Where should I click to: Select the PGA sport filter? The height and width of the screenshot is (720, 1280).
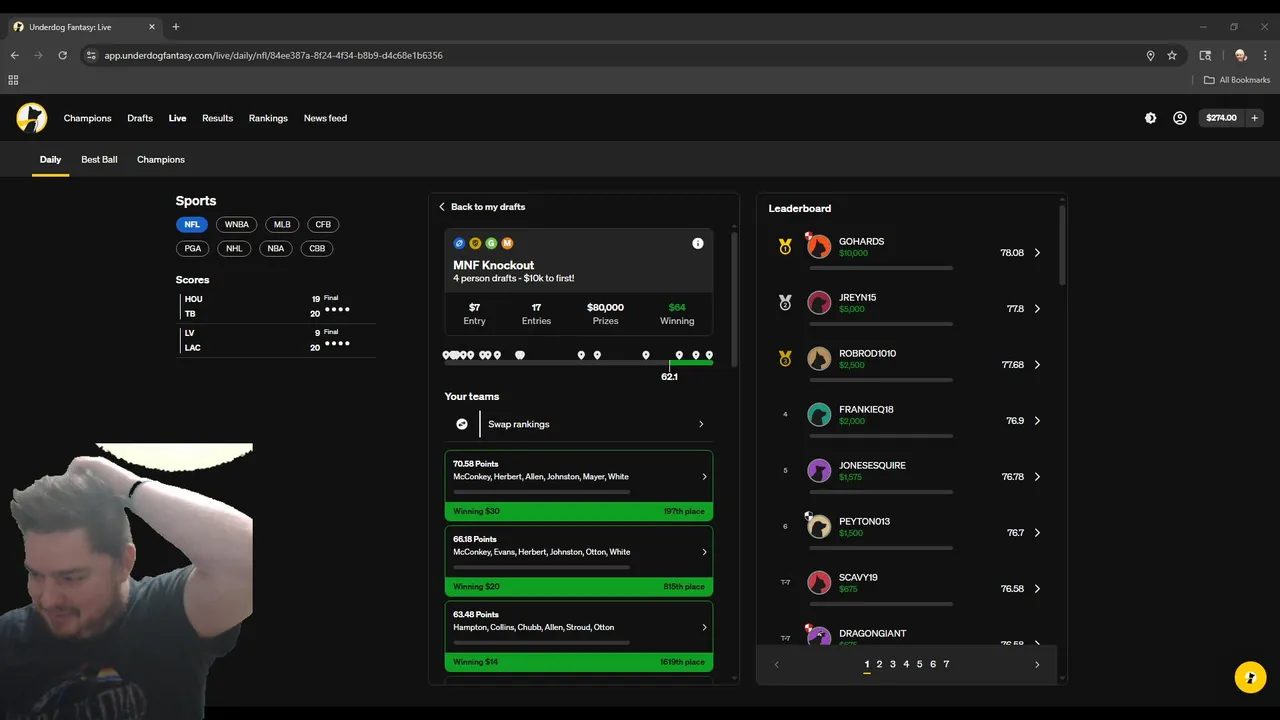[x=193, y=248]
